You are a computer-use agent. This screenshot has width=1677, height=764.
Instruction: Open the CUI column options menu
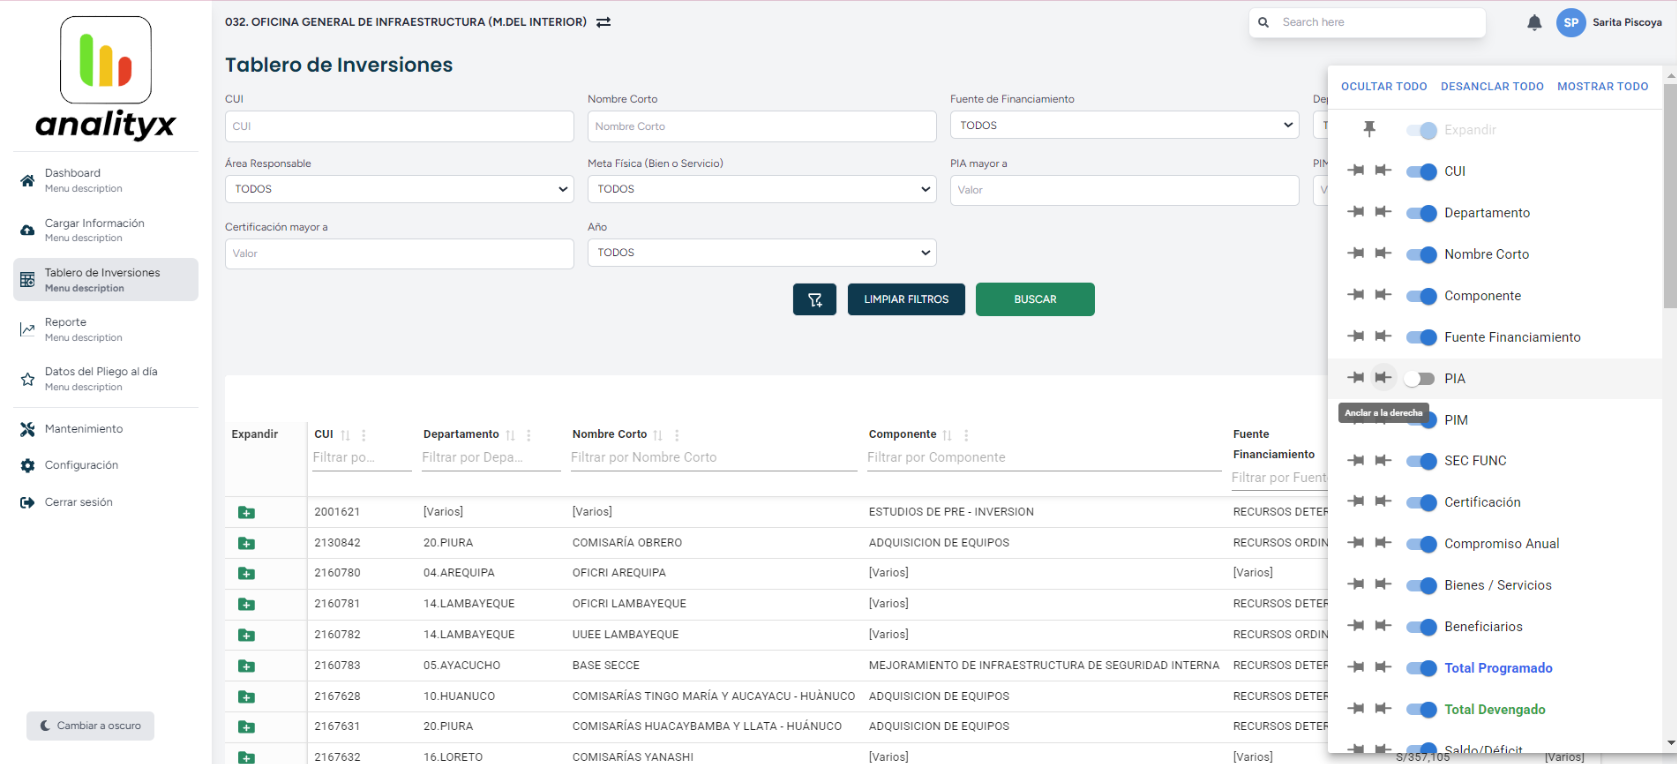click(x=364, y=435)
